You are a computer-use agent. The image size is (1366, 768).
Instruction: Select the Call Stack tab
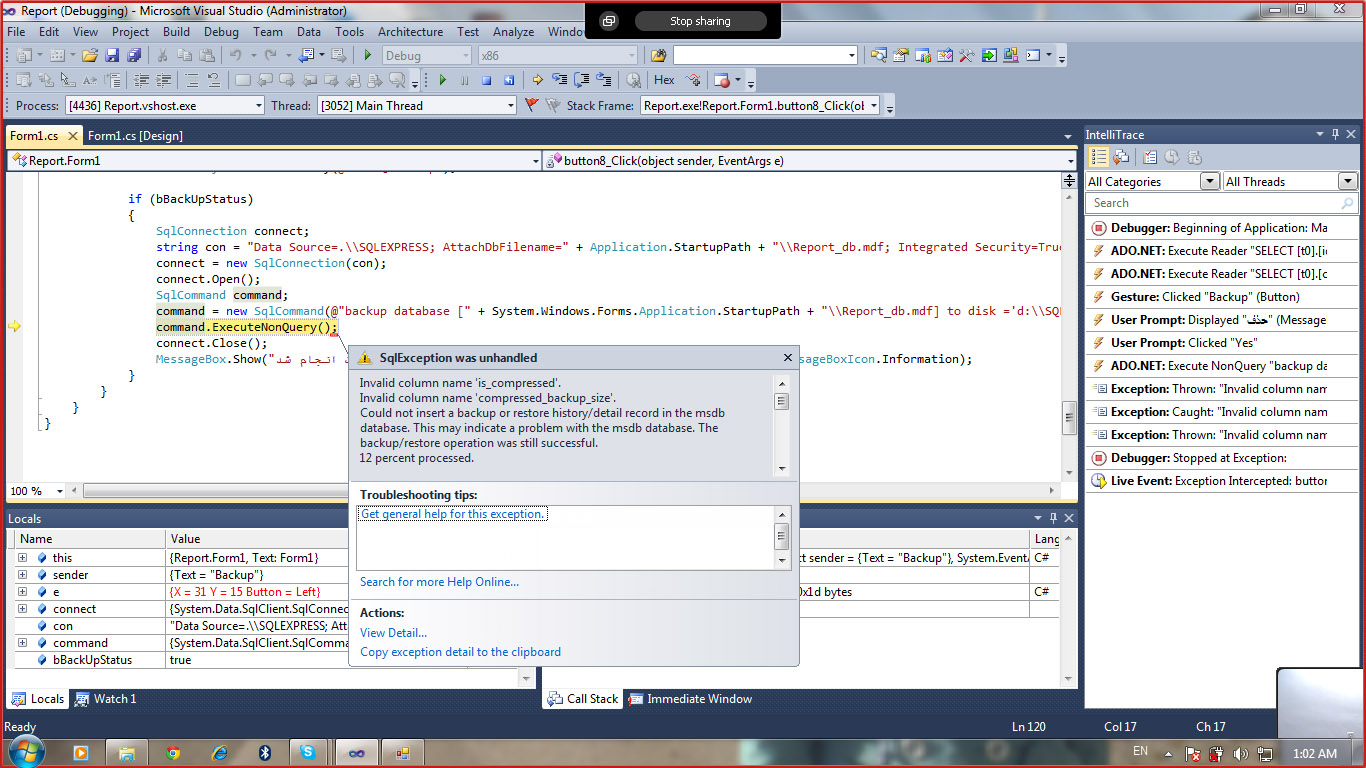click(x=584, y=699)
